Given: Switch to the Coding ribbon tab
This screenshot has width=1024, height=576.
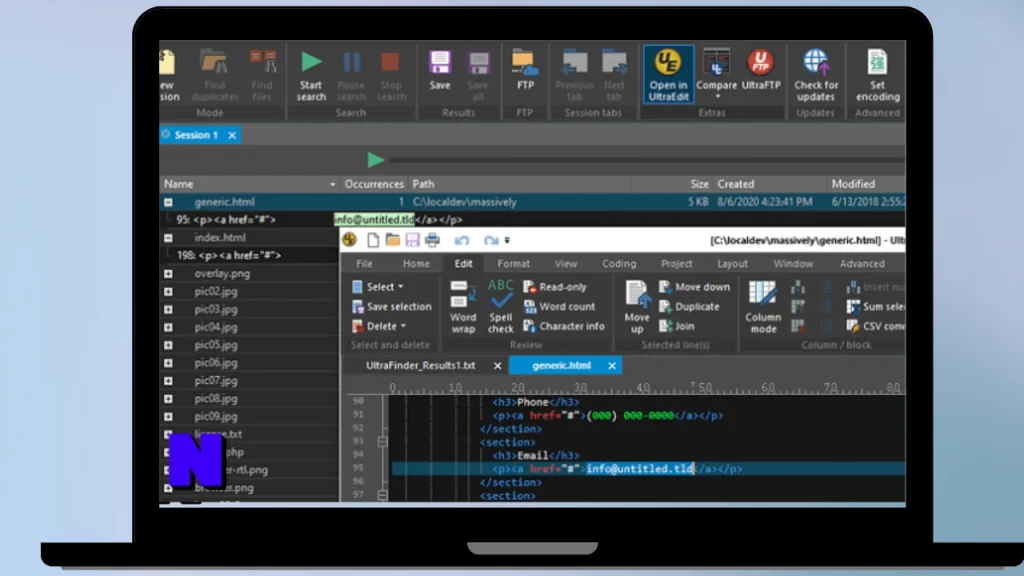Looking at the screenshot, I should pos(618,264).
